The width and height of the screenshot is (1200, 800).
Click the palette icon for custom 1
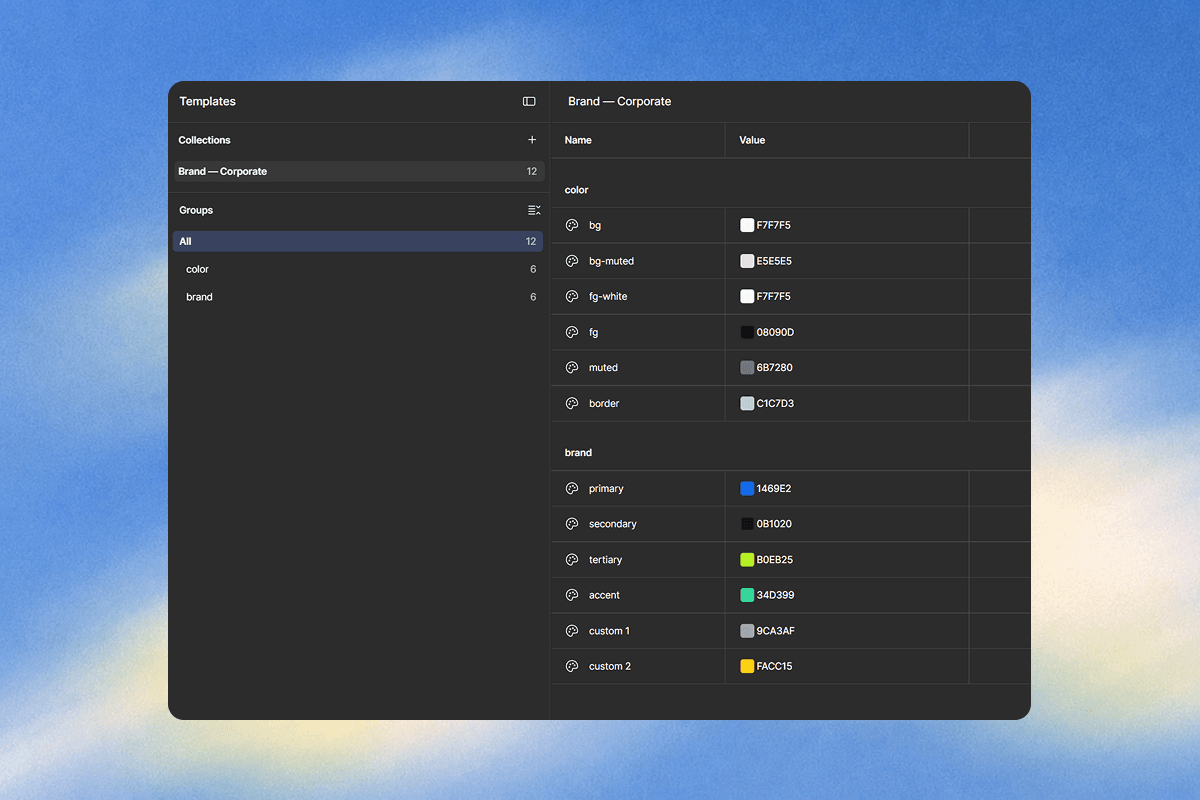coord(572,630)
